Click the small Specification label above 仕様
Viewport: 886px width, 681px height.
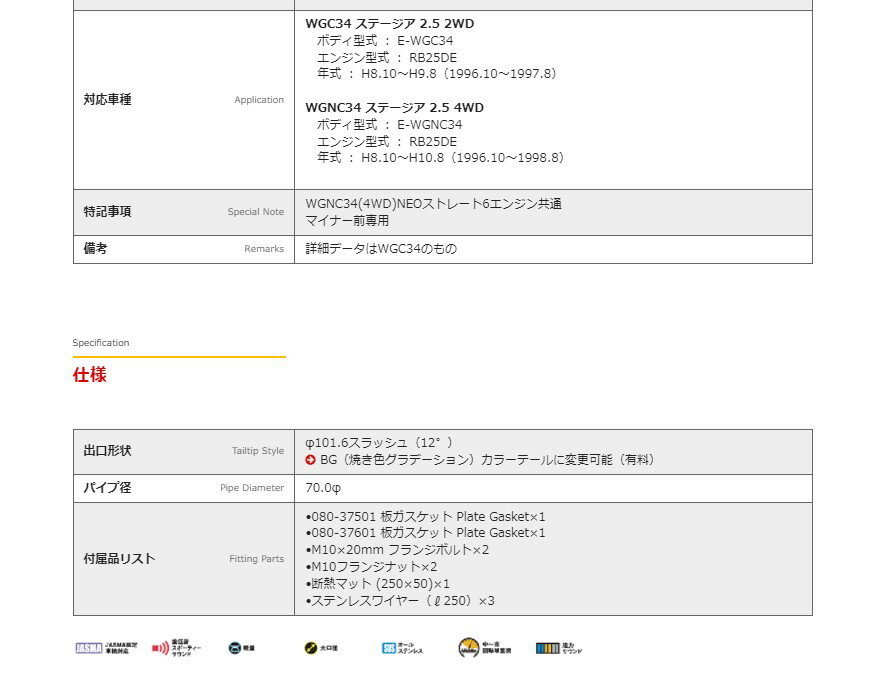click(101, 343)
